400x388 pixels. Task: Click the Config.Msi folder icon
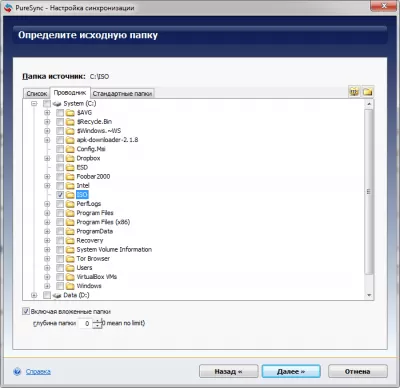click(70, 149)
